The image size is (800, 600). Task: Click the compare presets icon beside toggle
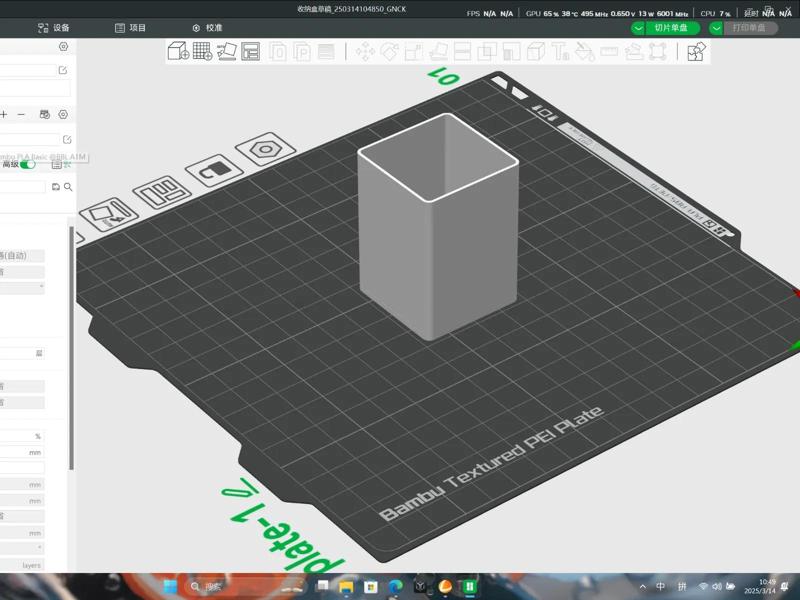point(57,164)
